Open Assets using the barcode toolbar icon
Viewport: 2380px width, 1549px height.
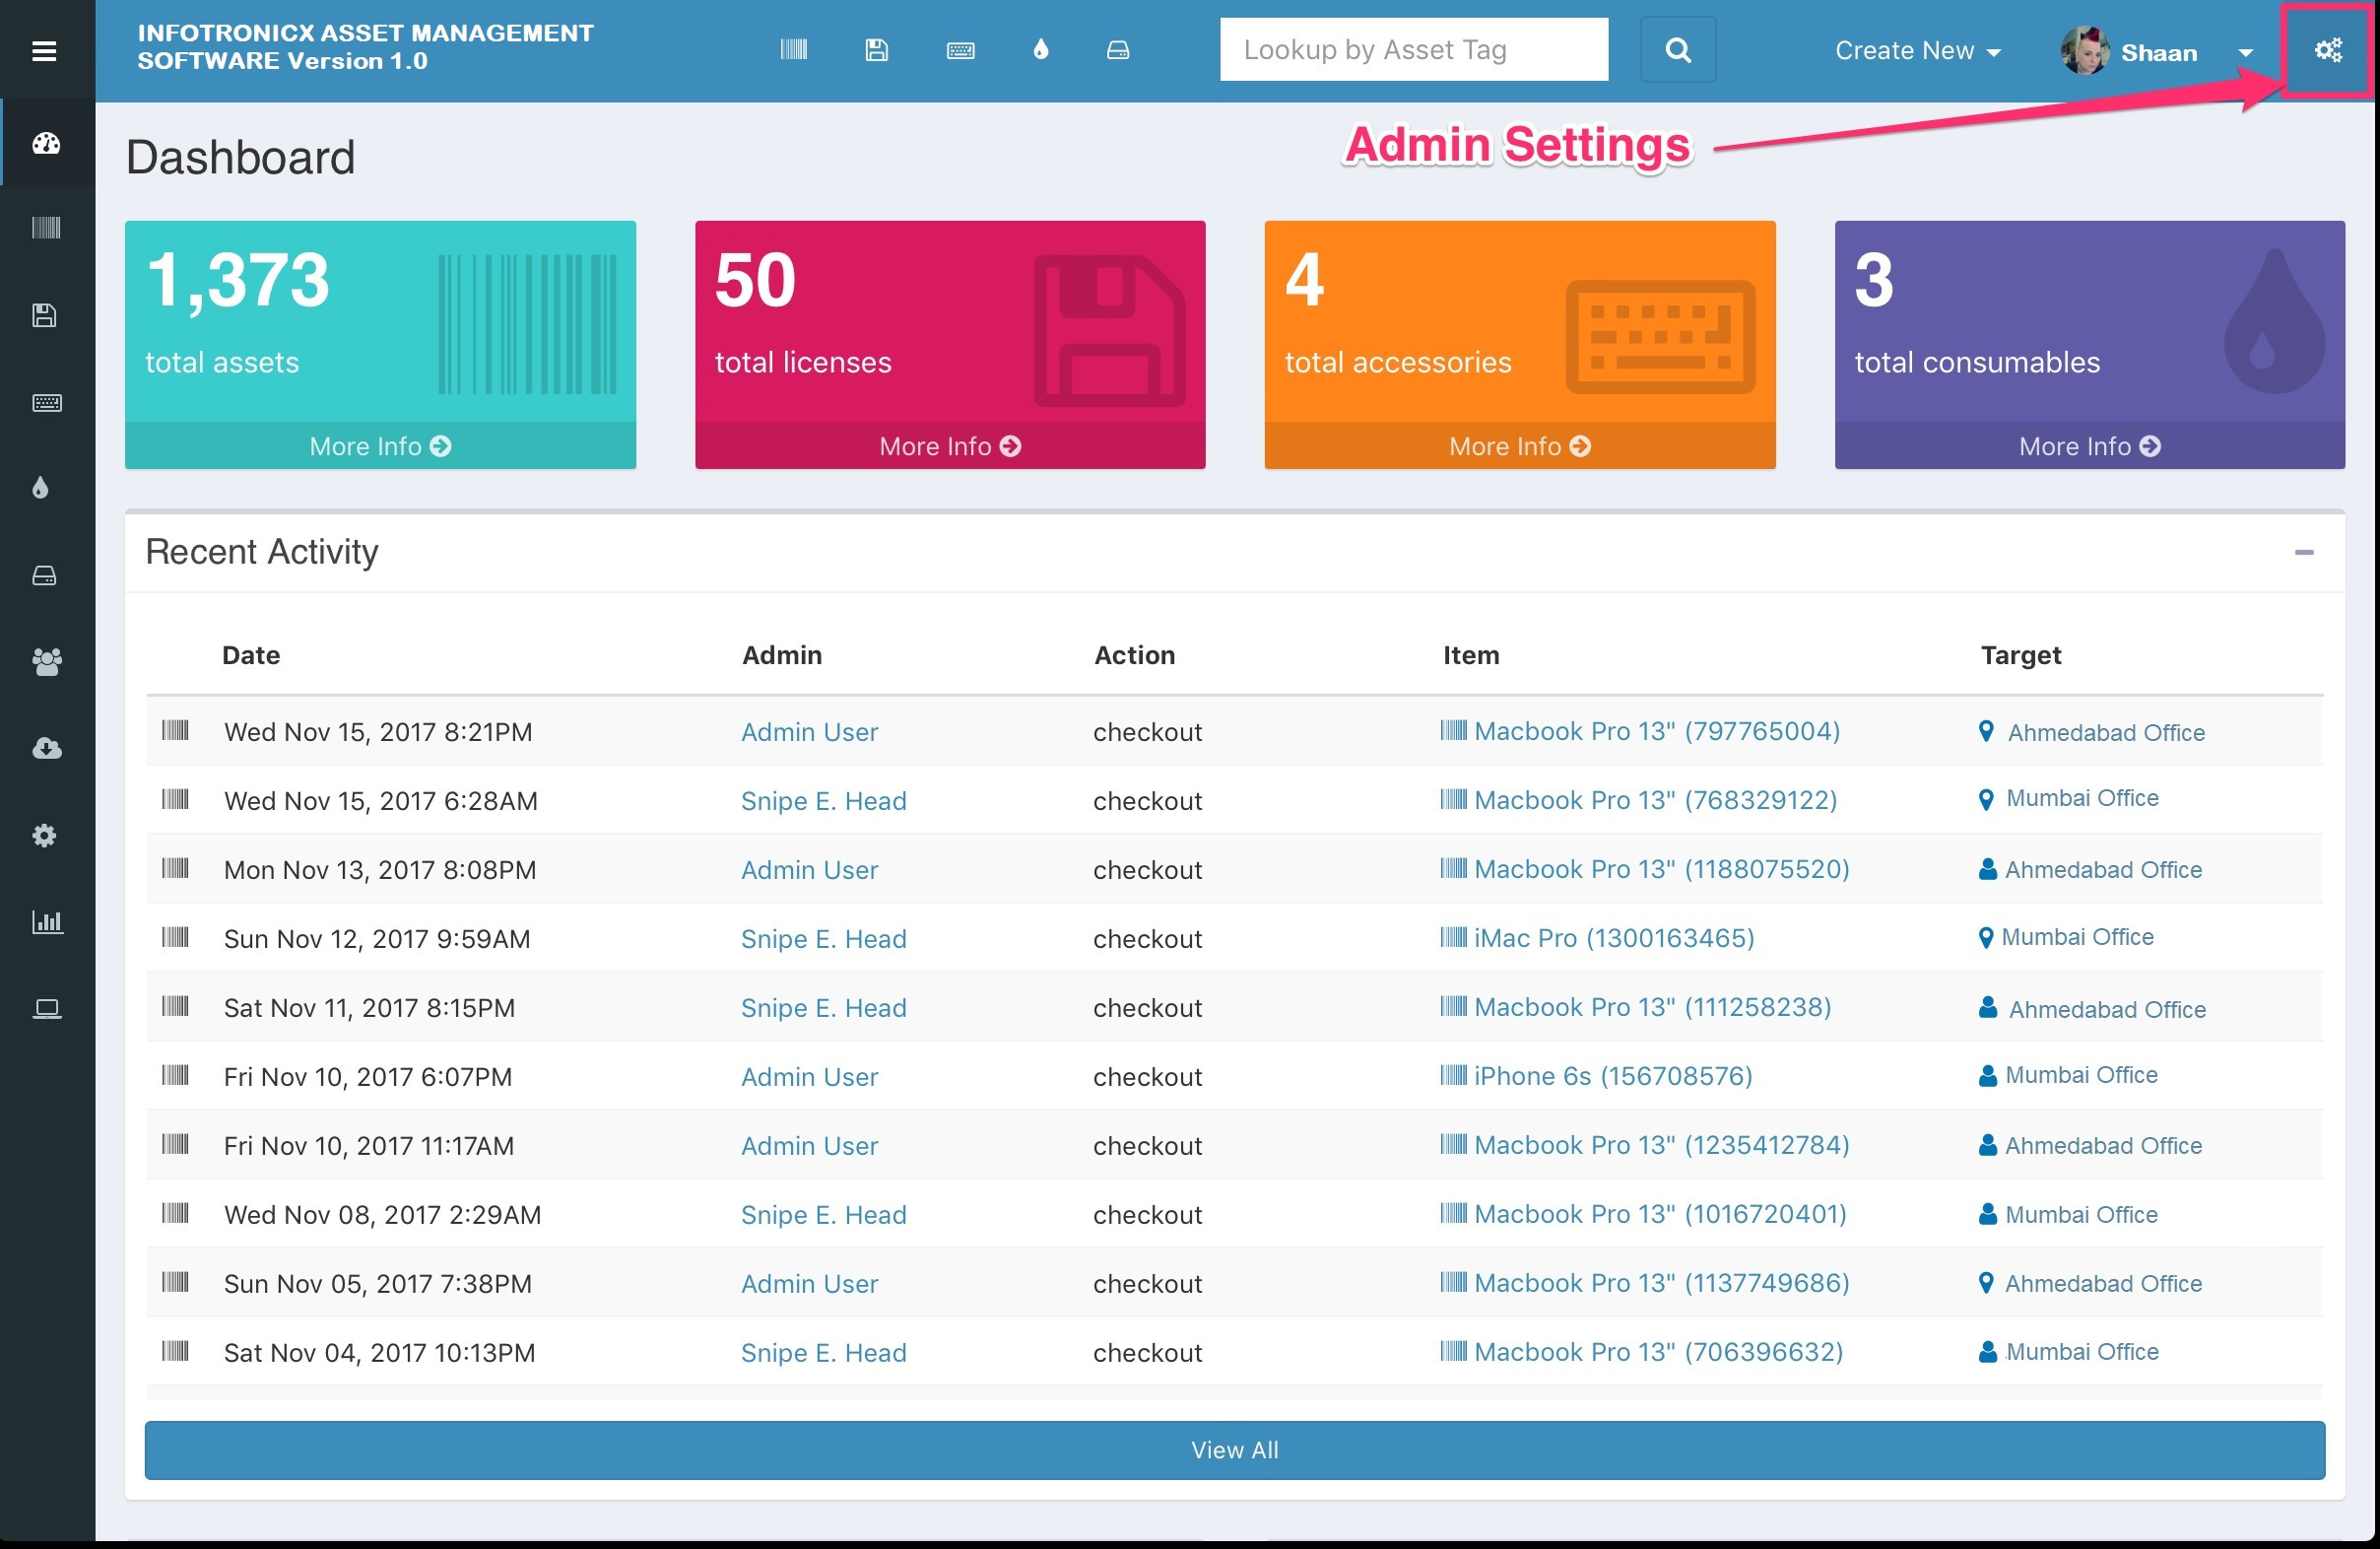(793, 49)
